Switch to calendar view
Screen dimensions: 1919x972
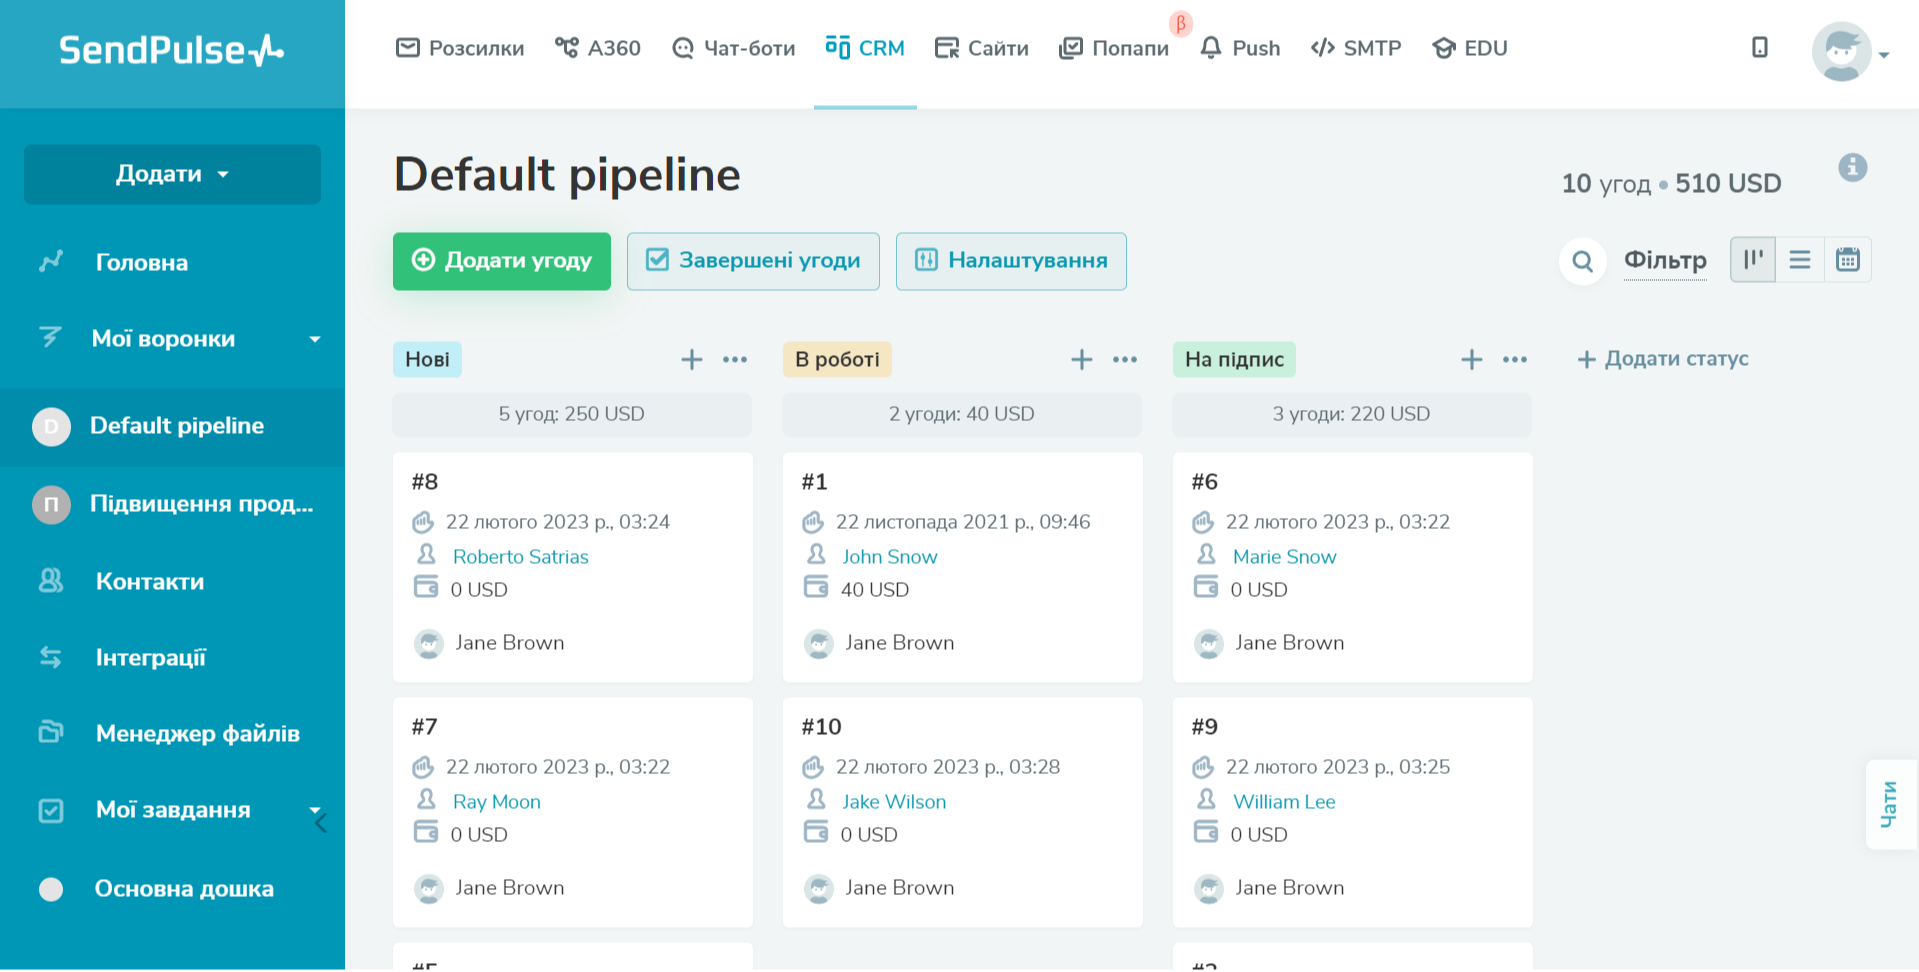click(1847, 260)
